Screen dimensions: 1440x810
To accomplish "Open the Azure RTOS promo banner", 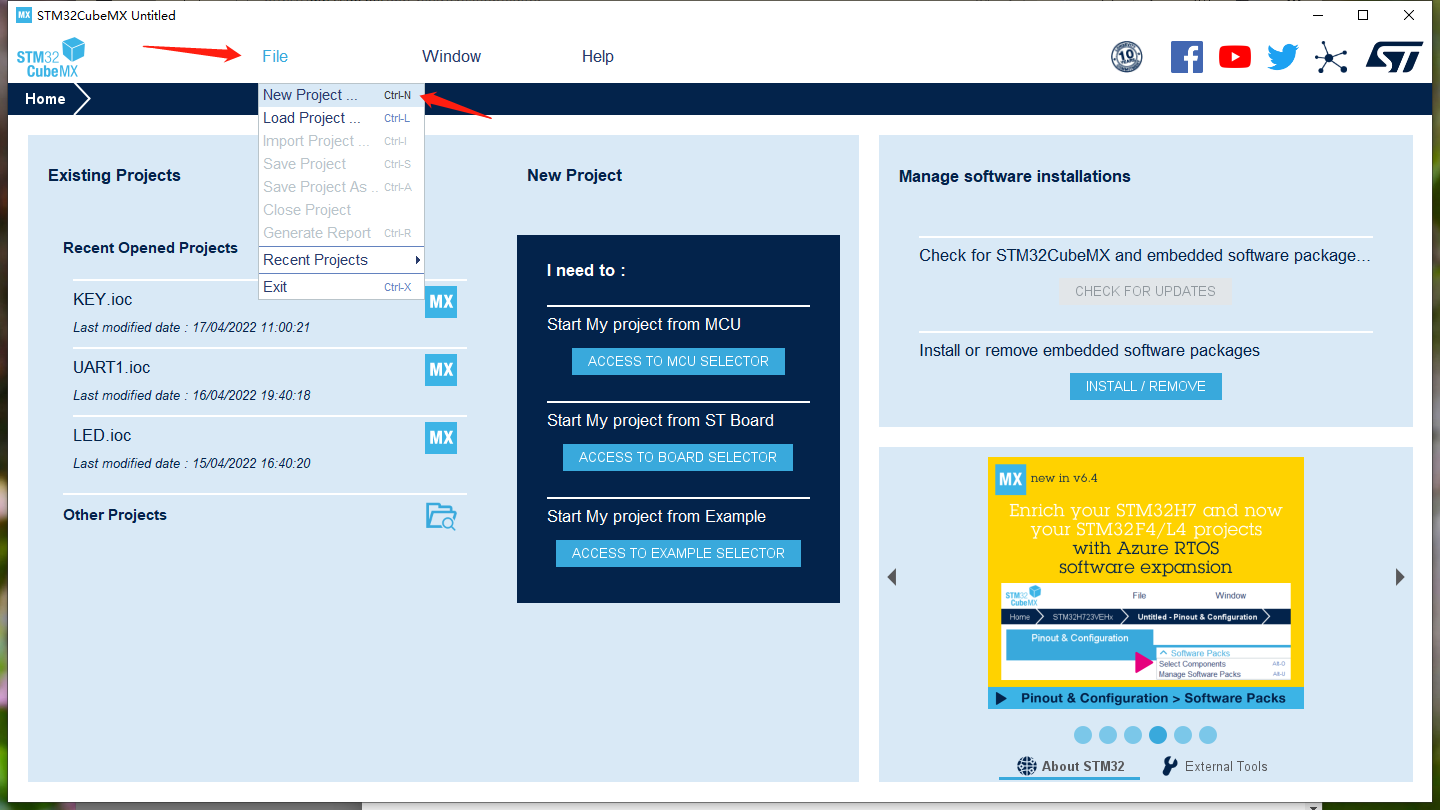I will pyautogui.click(x=1146, y=583).
